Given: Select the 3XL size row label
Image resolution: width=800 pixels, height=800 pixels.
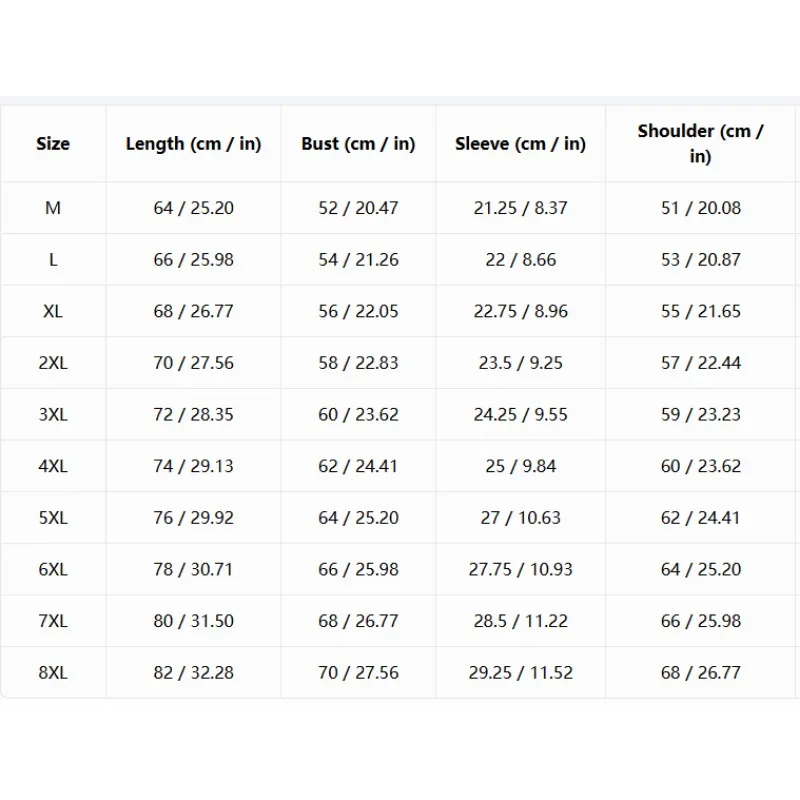Looking at the screenshot, I should click(x=53, y=414).
